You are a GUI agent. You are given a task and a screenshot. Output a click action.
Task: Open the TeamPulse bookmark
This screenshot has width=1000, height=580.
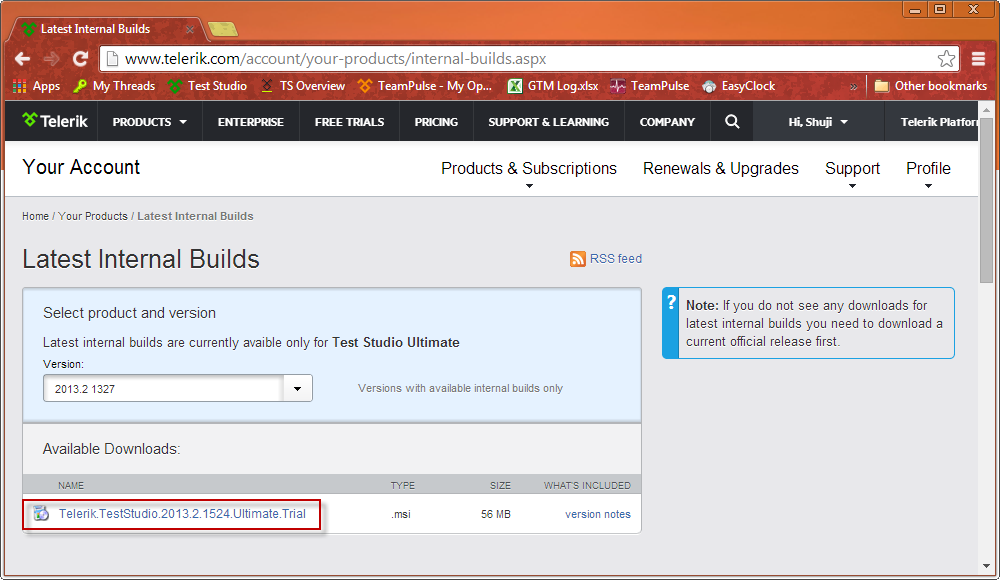click(649, 86)
